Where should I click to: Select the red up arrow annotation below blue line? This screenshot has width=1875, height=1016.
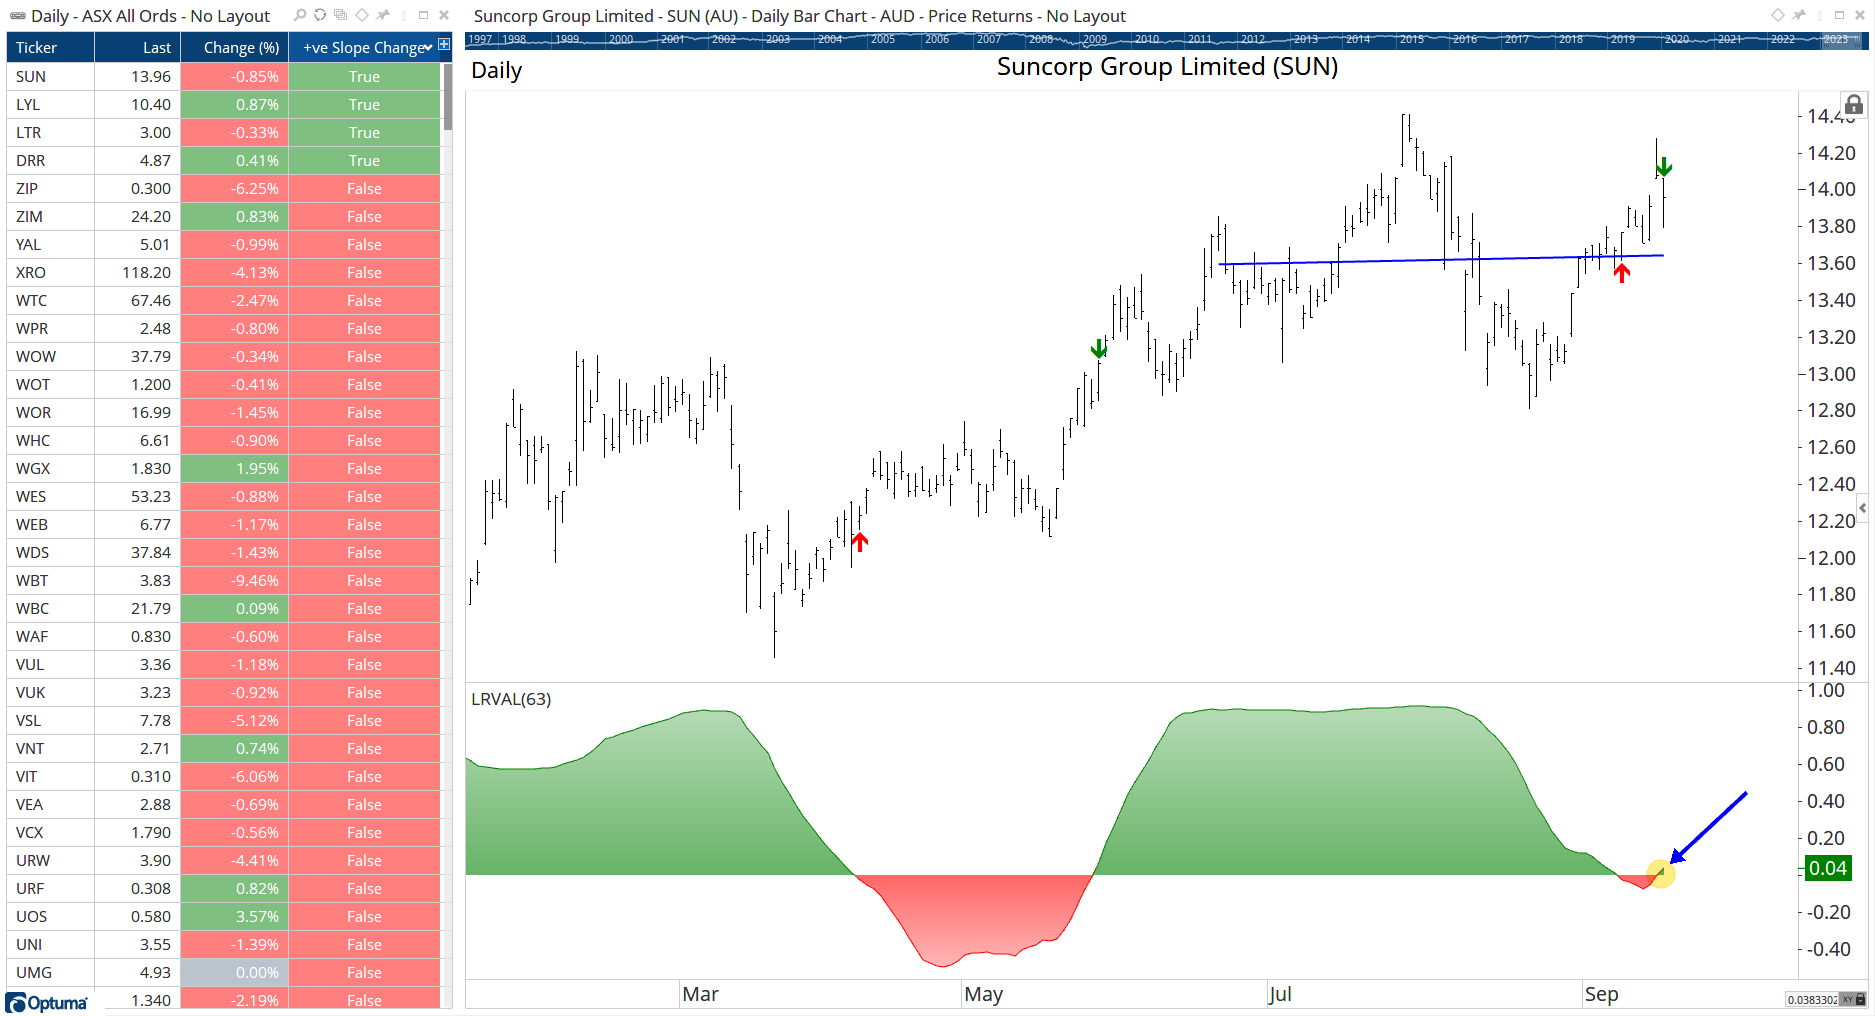1621,273
